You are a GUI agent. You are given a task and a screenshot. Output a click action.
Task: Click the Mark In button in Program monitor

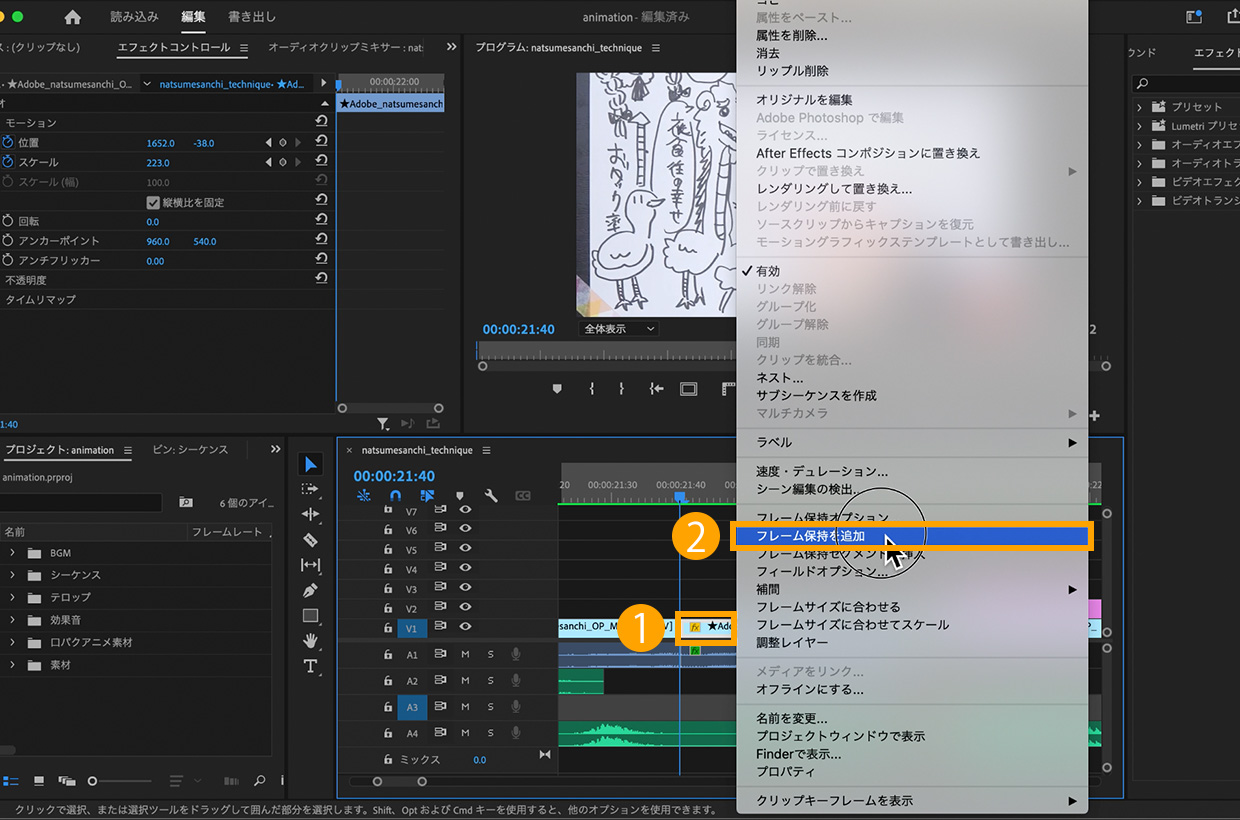tap(591, 389)
